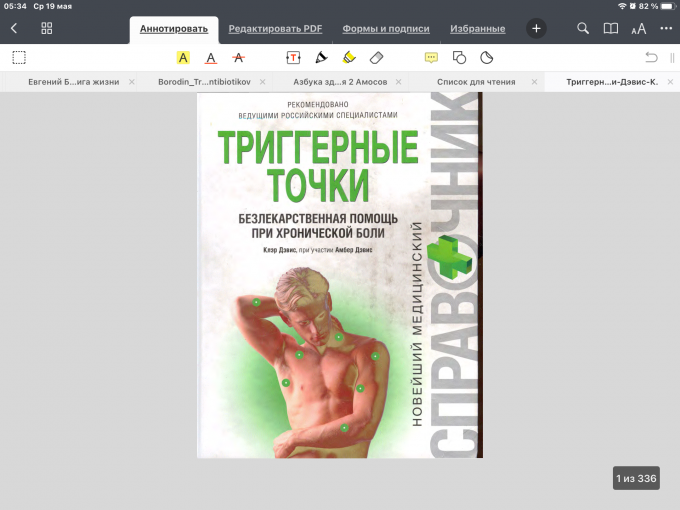This screenshot has height=510, width=680.
Task: Select the yellow text highlight tool
Action: 183,58
